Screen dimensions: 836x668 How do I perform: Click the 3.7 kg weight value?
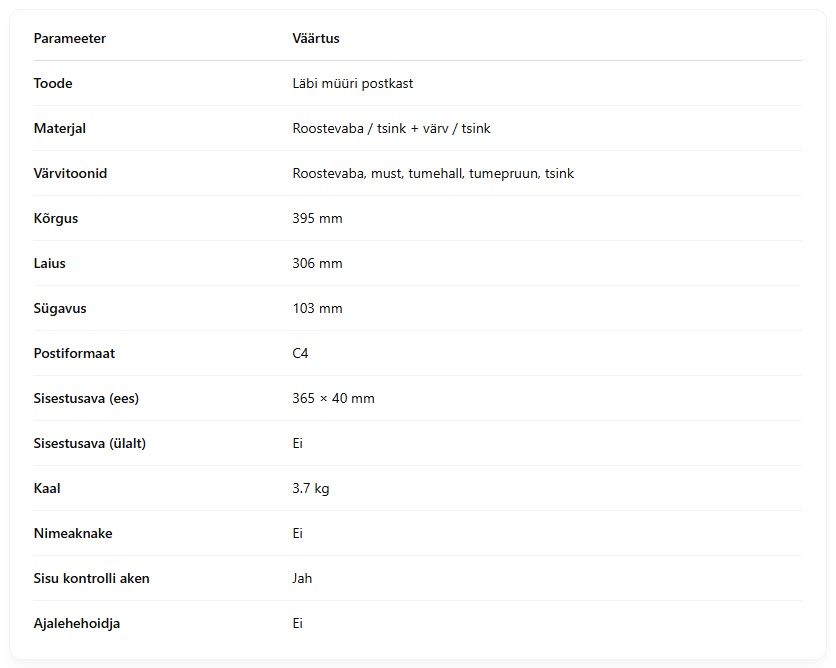tap(311, 488)
